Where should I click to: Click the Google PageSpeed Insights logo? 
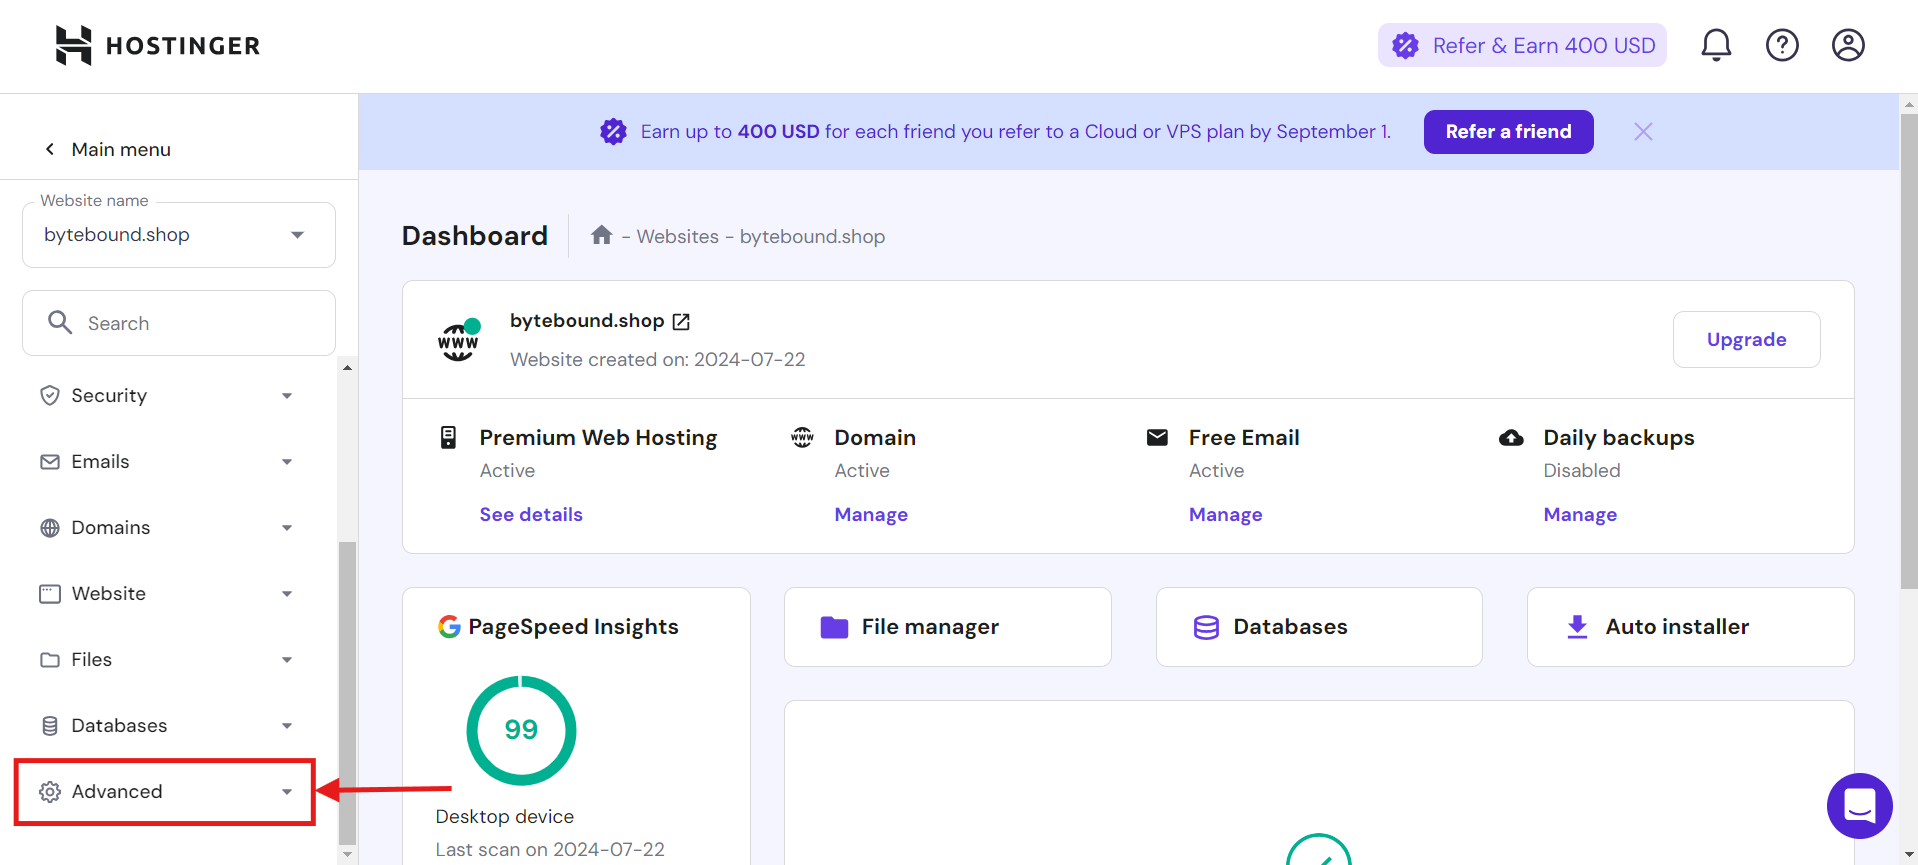pos(449,626)
